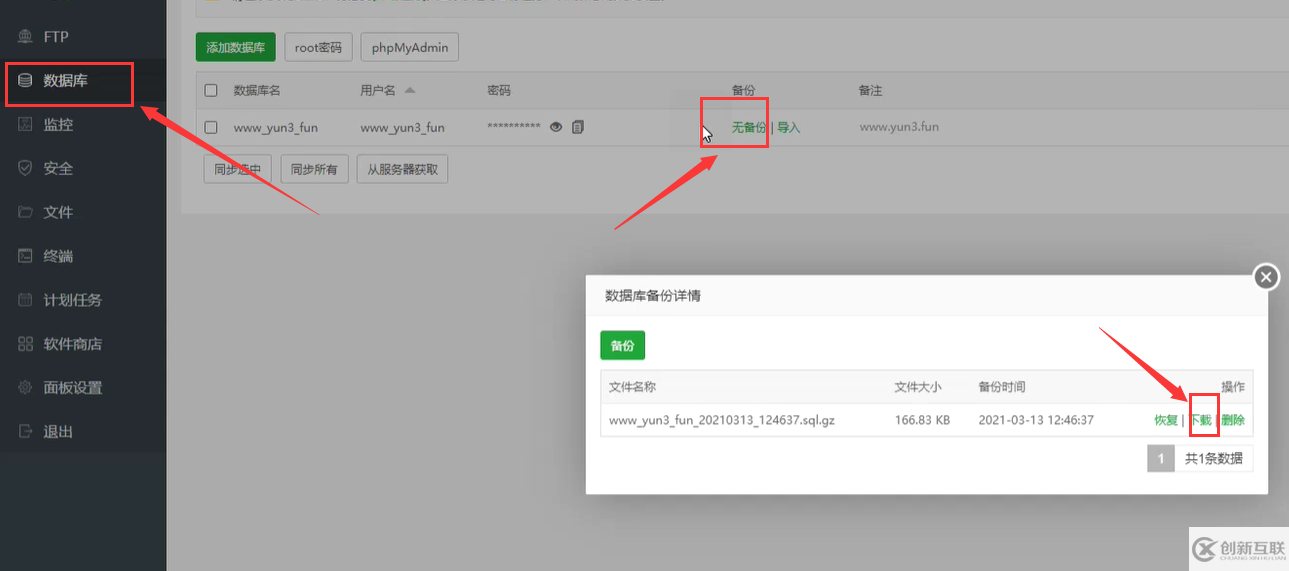Click the root密码 button
The width and height of the screenshot is (1289, 571).
[x=318, y=47]
